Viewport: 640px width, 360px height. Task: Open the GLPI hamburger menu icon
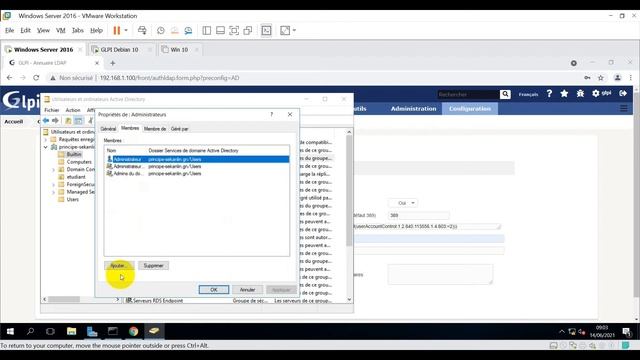pyautogui.click(x=624, y=109)
